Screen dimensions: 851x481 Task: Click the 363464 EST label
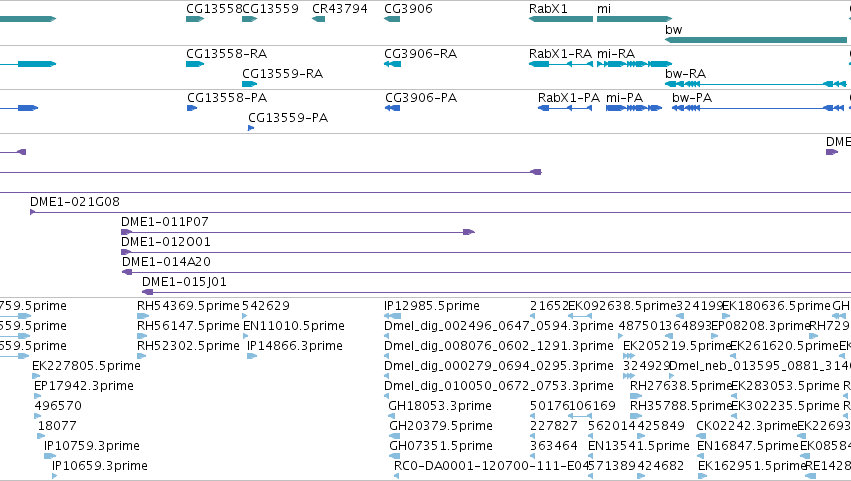click(x=554, y=447)
